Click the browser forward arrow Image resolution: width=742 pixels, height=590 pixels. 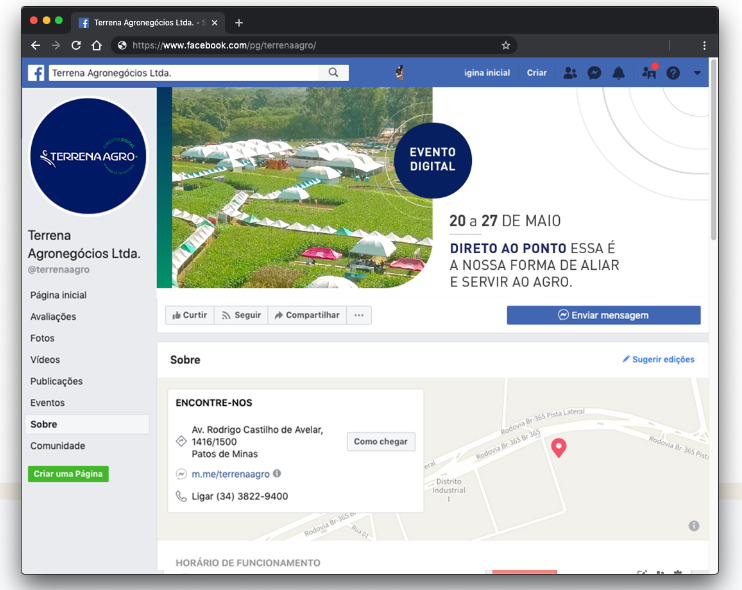[56, 45]
